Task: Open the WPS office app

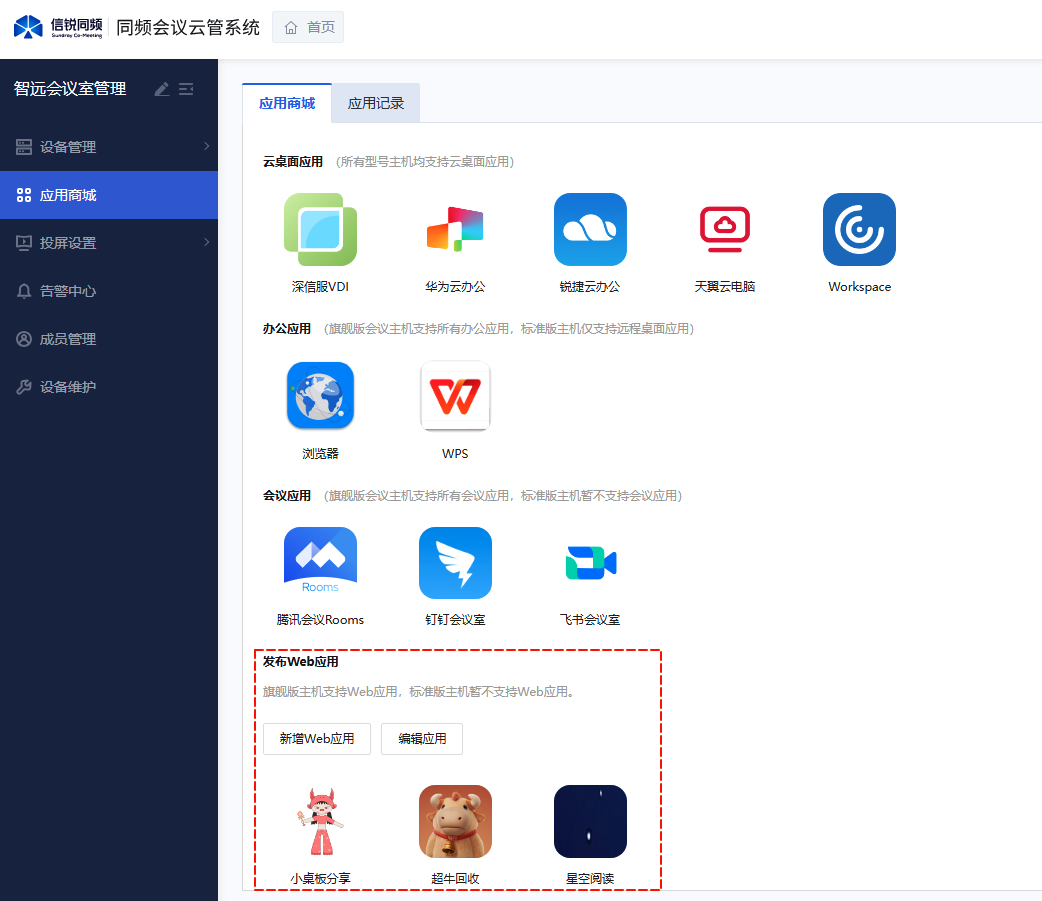Action: (x=455, y=397)
